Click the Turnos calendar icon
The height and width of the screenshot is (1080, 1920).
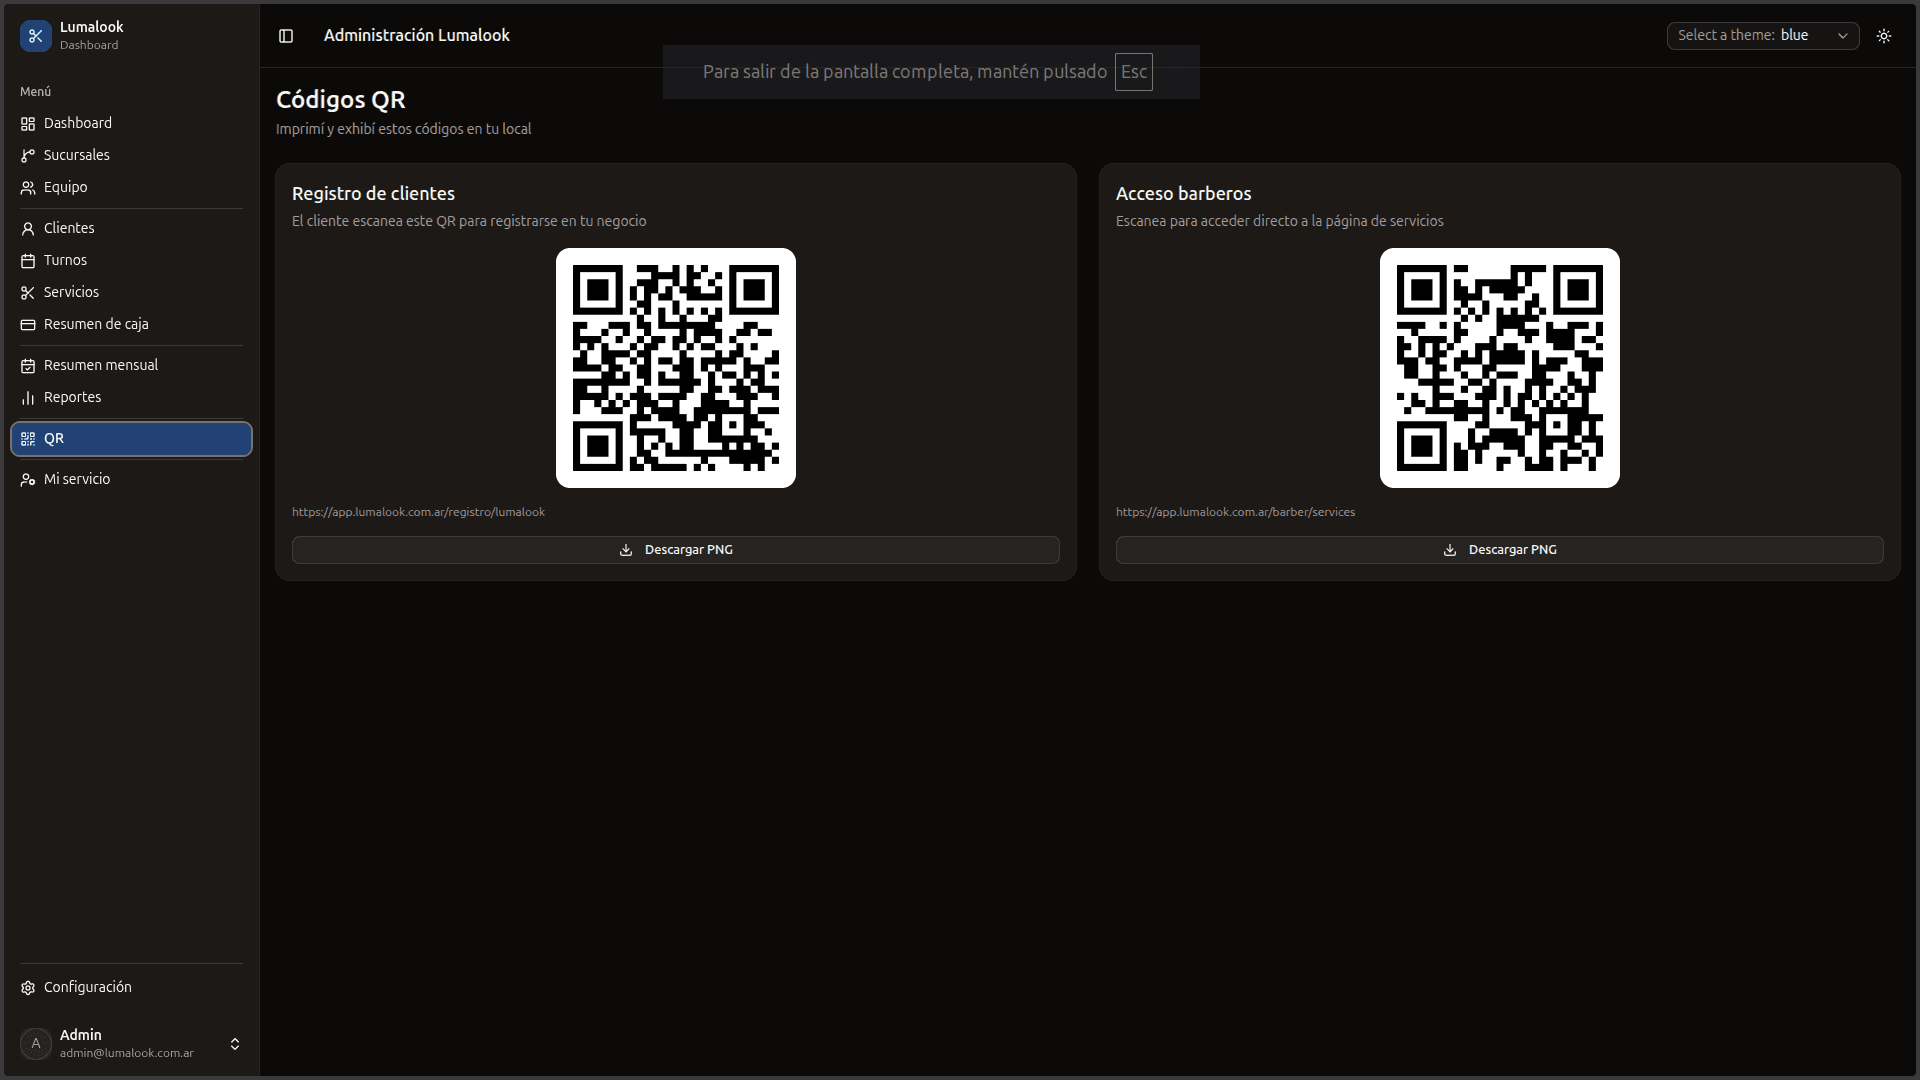28,261
